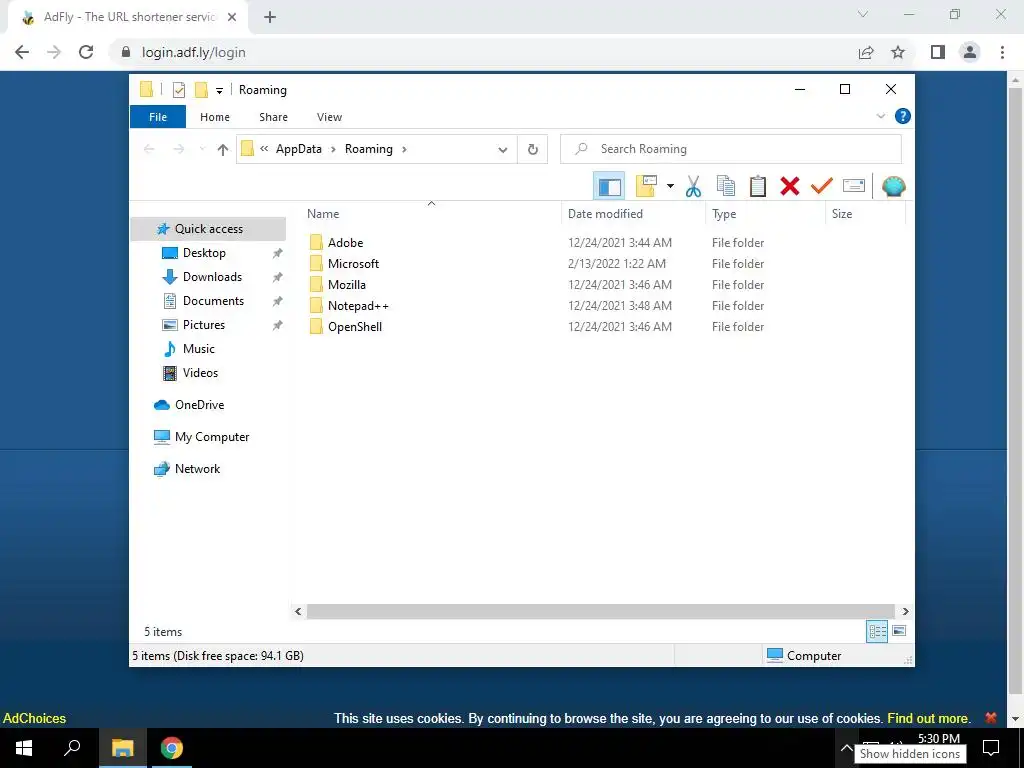Click the orange checkmark Properties icon
Image resolution: width=1024 pixels, height=768 pixels.
click(x=822, y=187)
